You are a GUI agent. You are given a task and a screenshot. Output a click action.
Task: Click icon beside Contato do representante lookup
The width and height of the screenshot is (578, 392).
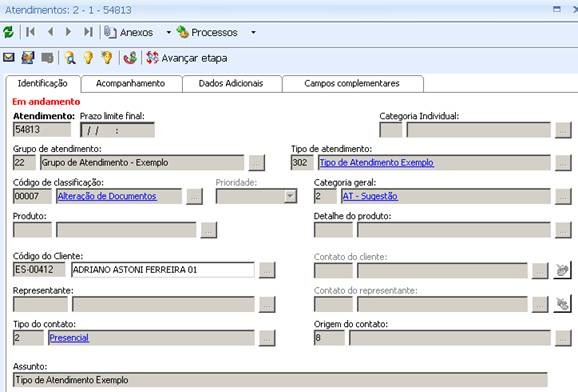pos(563,304)
